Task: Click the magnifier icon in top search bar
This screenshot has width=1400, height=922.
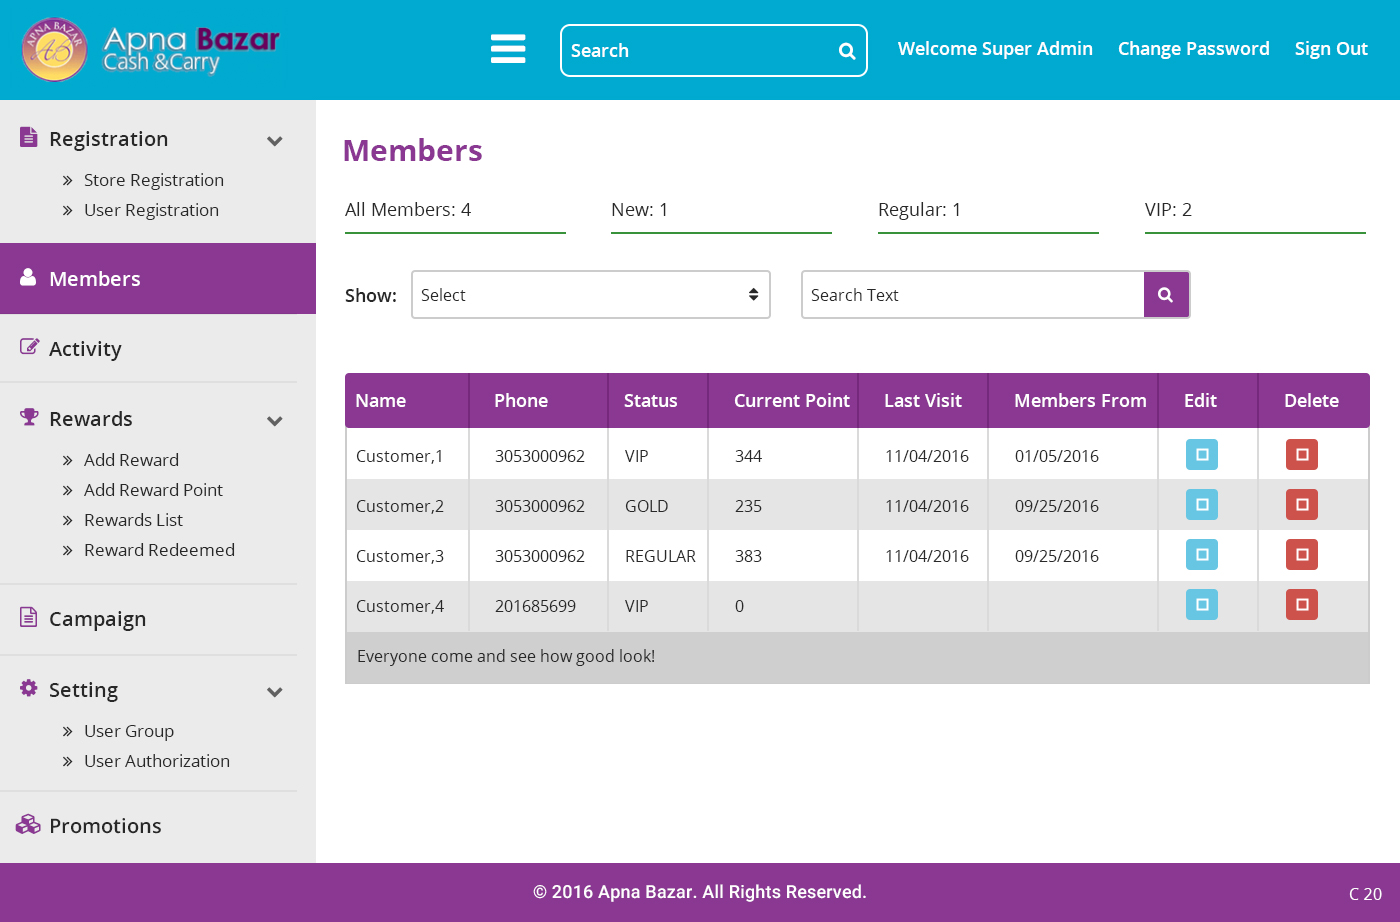Action: (x=846, y=51)
